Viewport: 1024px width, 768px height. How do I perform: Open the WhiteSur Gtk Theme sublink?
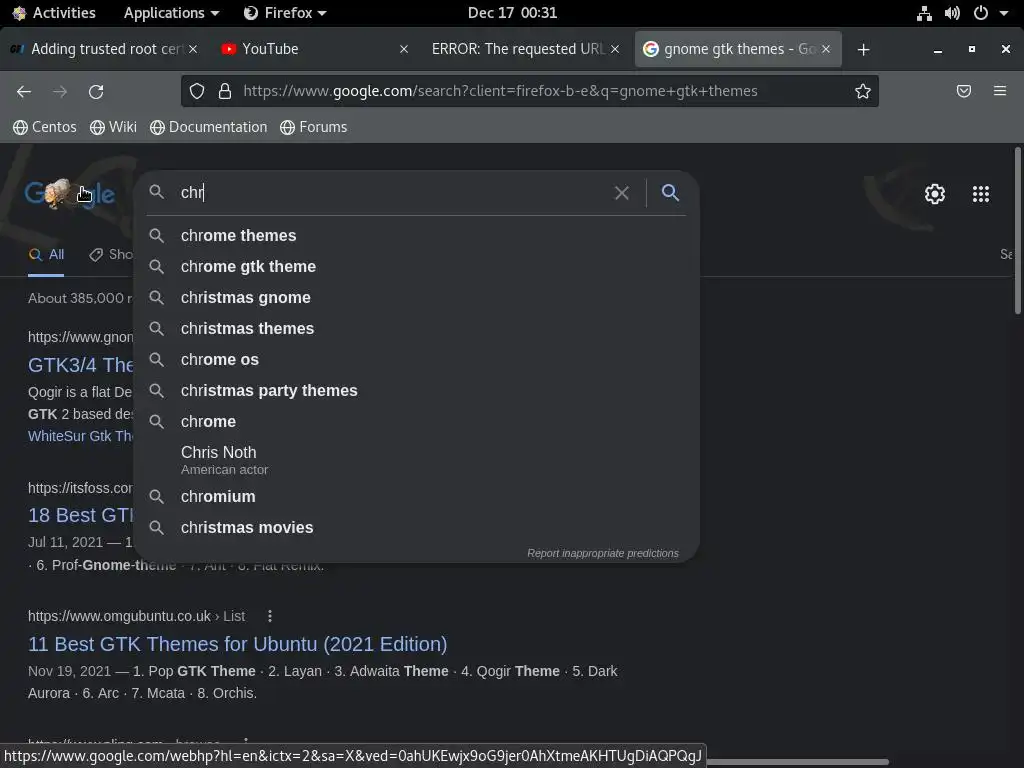pyautogui.click(x=80, y=436)
